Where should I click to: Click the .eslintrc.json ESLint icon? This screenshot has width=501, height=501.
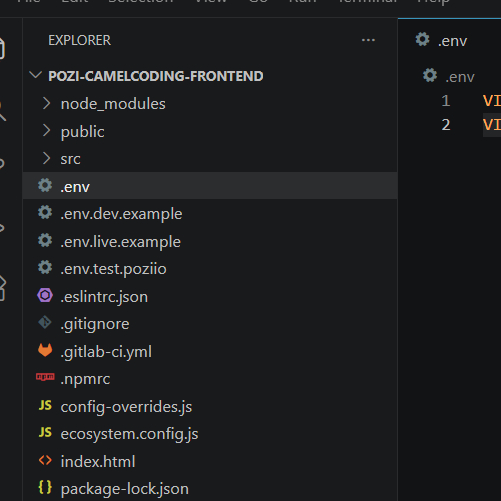45,295
